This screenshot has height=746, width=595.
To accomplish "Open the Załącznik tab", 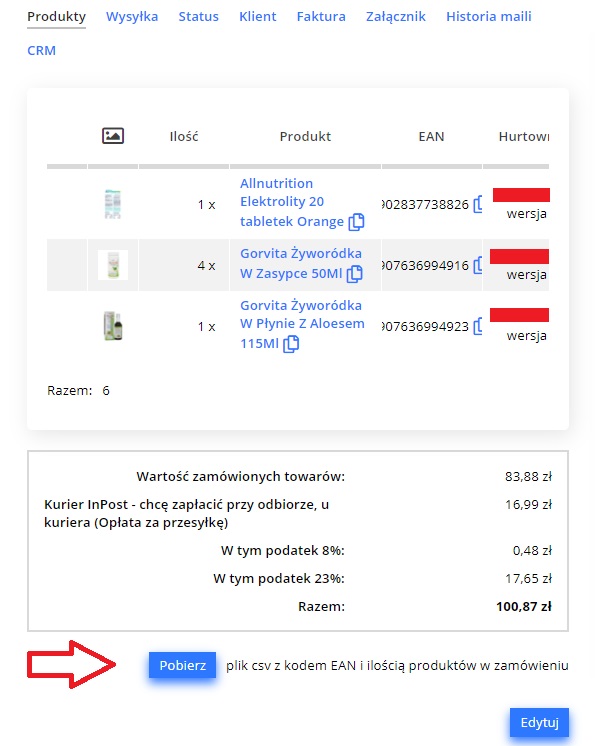I will pos(396,17).
